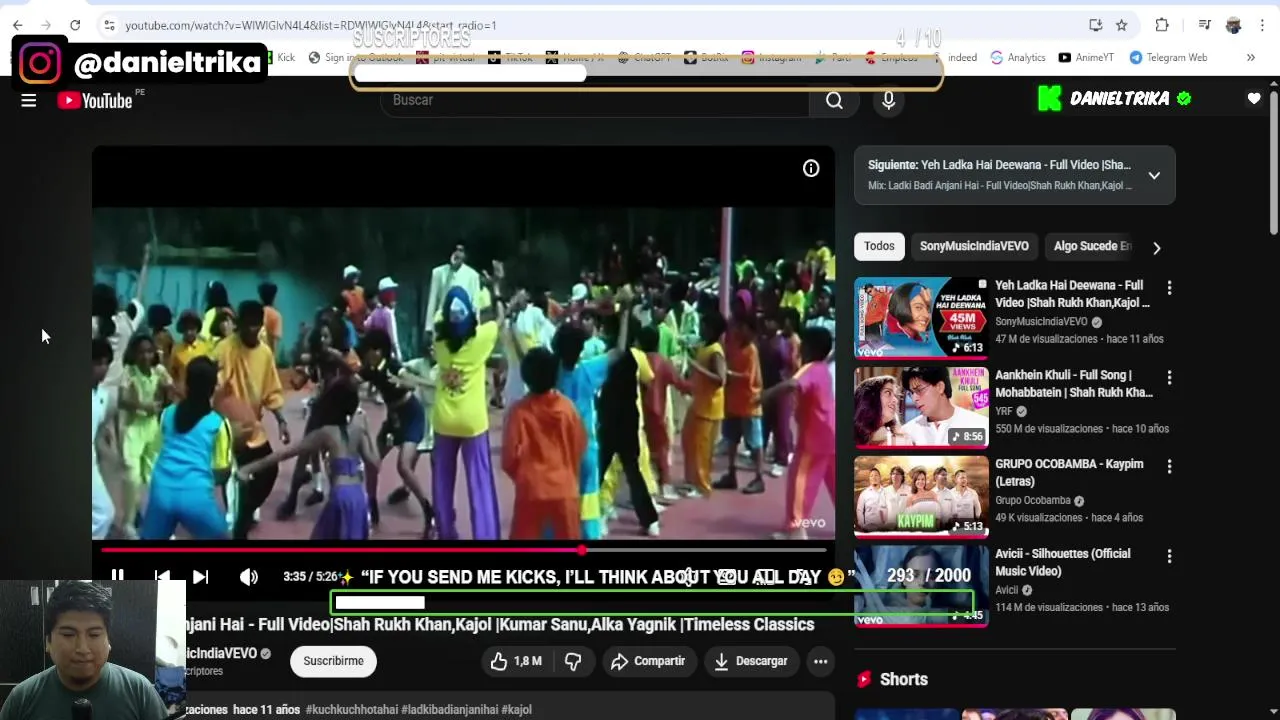Click the #kajol hashtag

pyautogui.click(x=517, y=710)
